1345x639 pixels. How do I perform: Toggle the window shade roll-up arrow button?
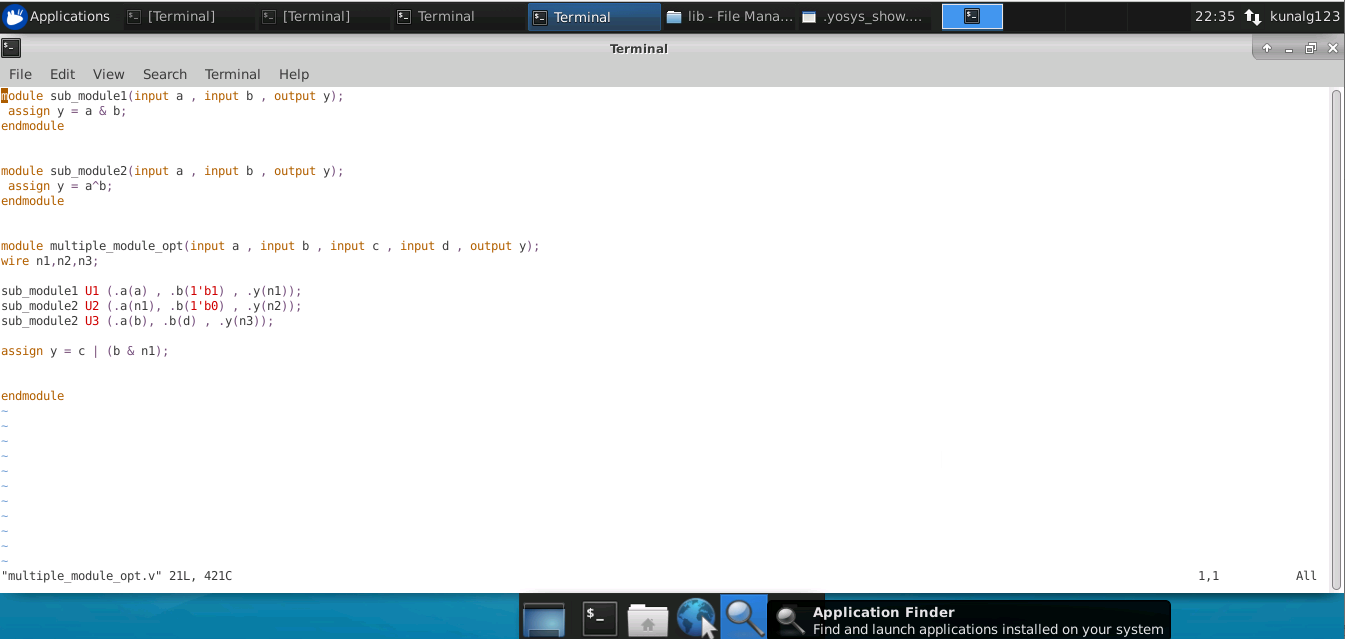coord(1266,47)
